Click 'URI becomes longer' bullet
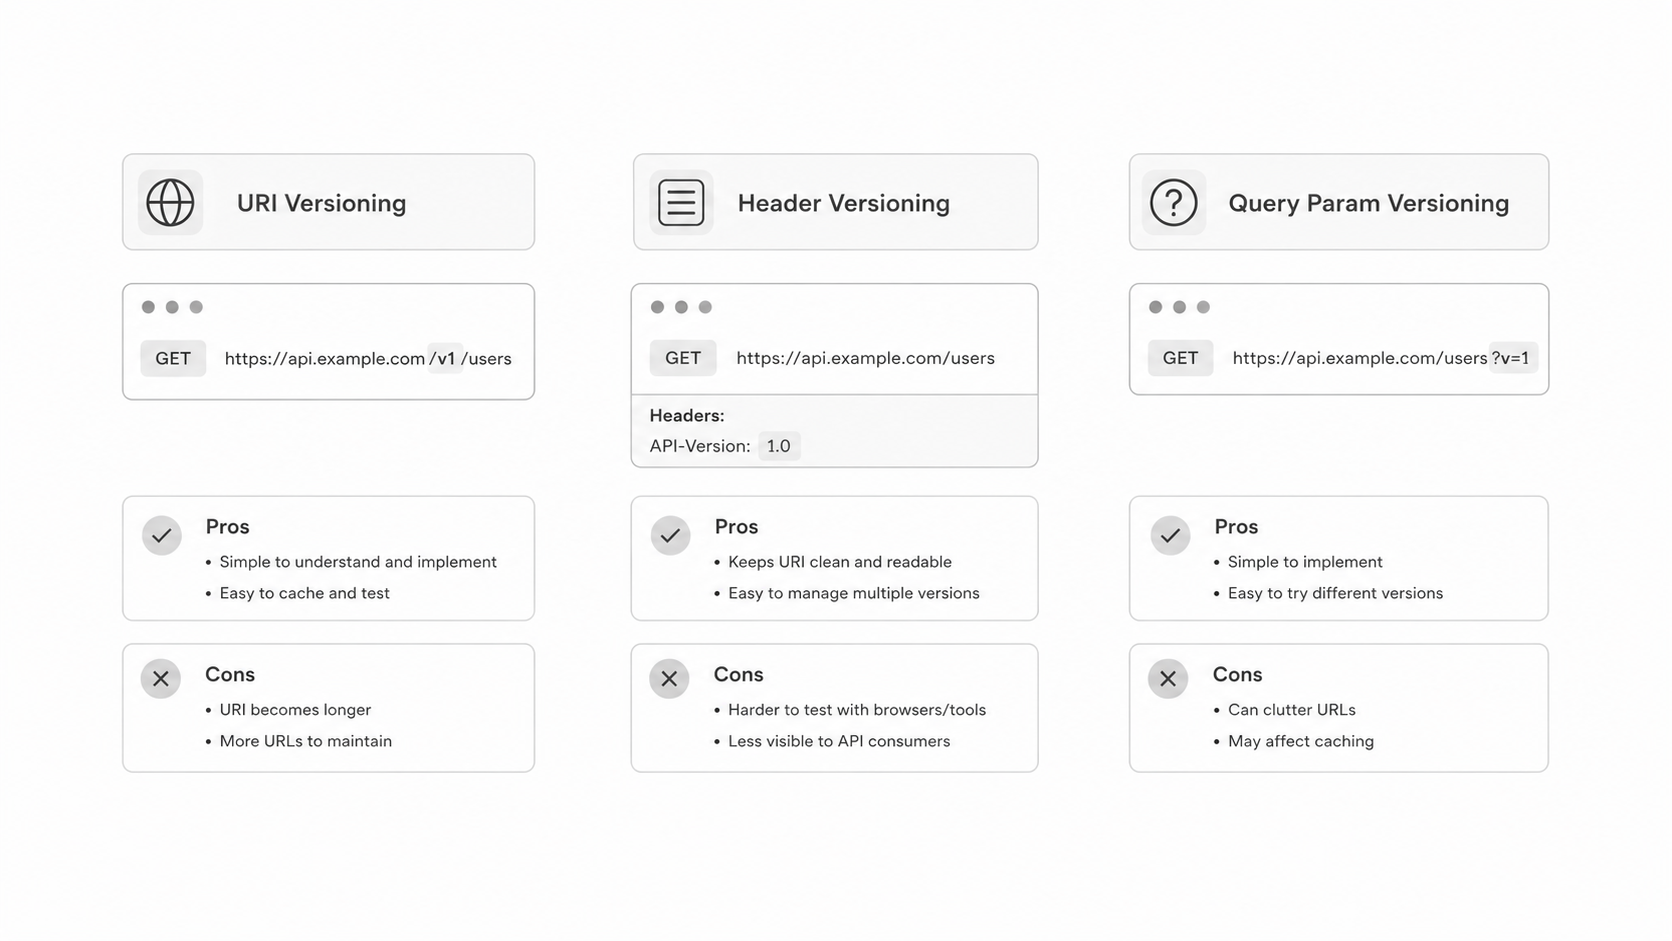Viewport: 1672px width, 941px height. [295, 710]
